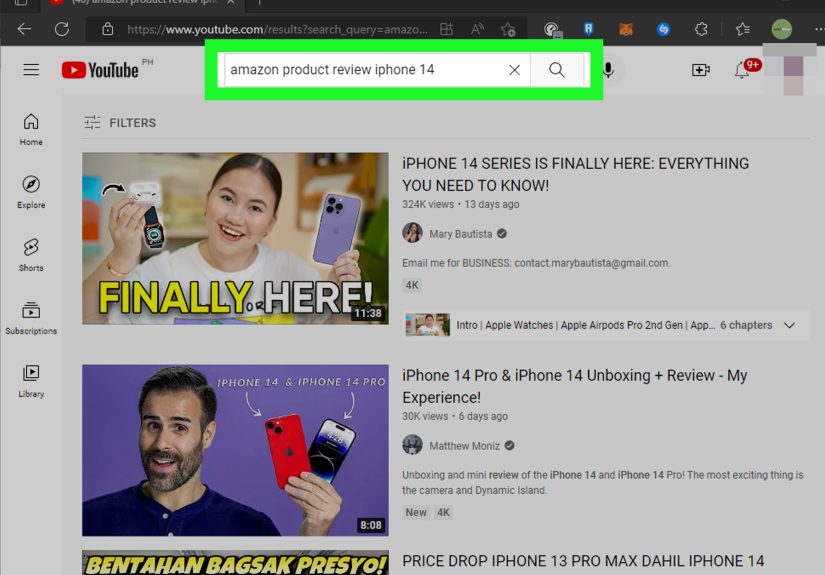
Task: Open Home in the sidebar
Action: point(31,129)
